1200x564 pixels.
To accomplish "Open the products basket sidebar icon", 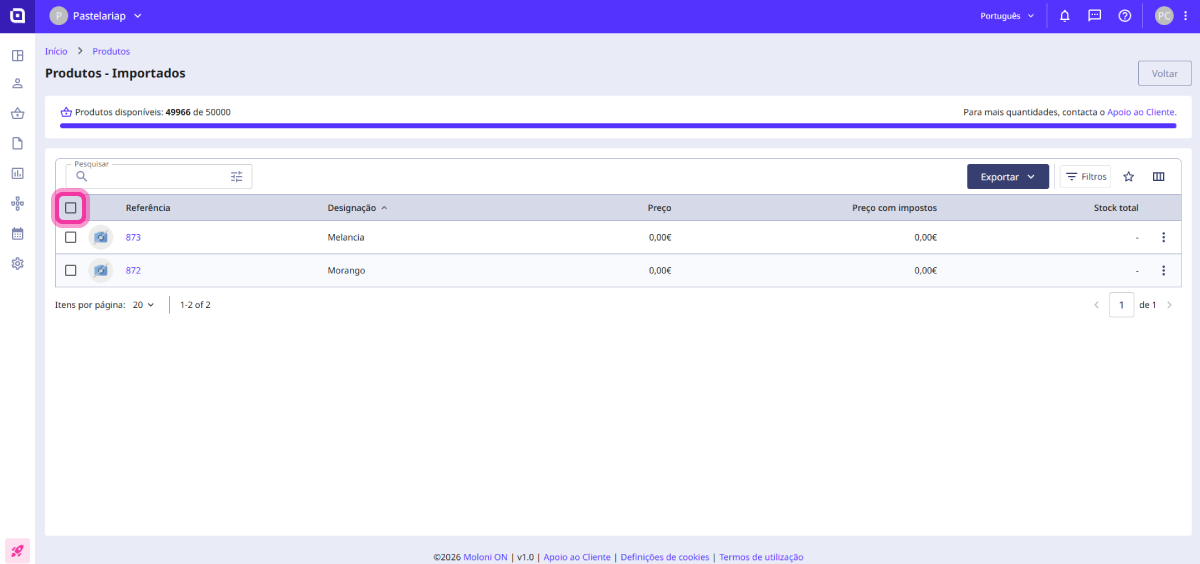I will coord(17,114).
